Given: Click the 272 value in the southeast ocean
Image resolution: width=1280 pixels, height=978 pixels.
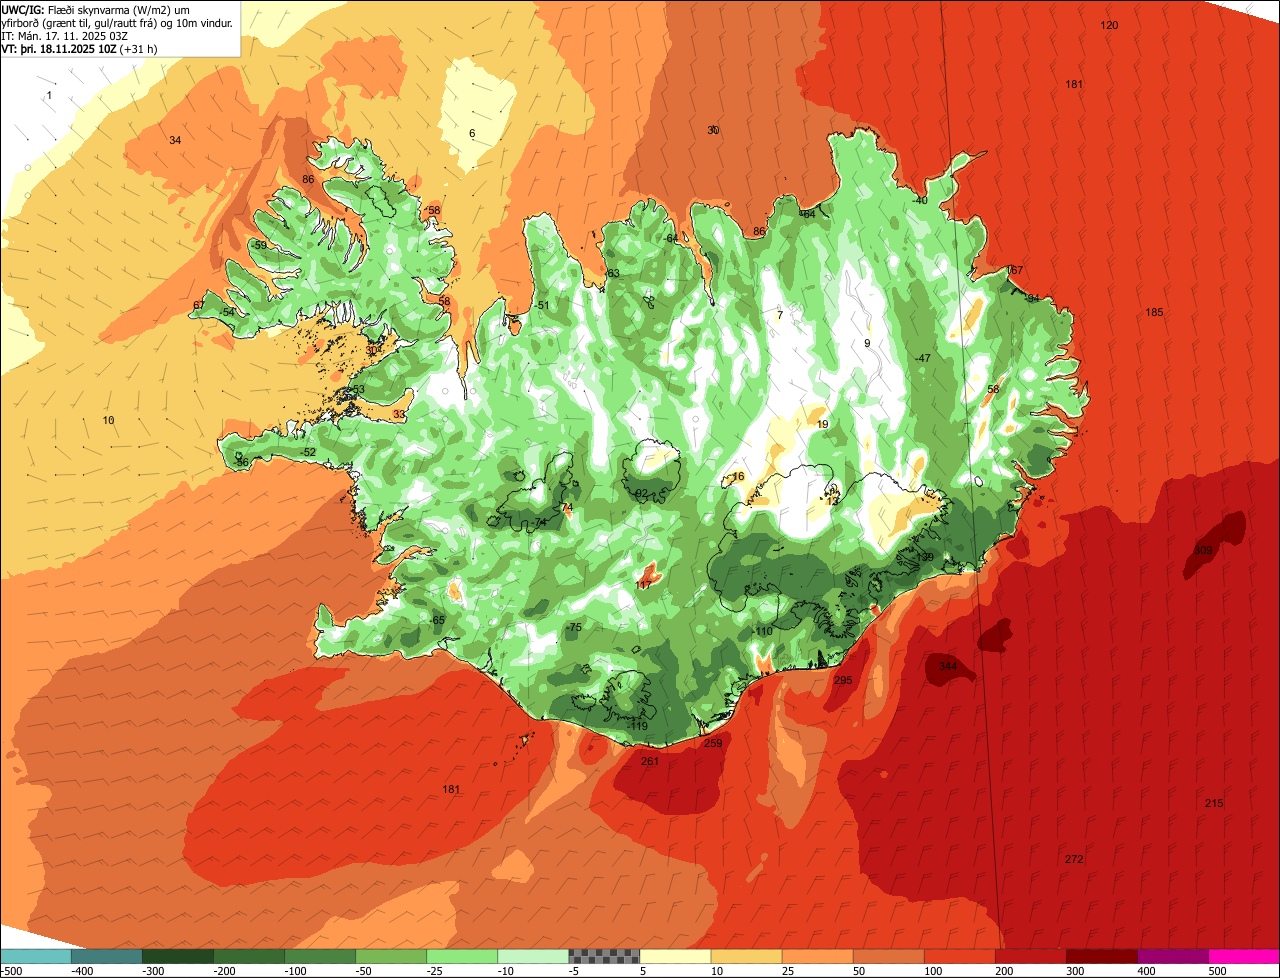Looking at the screenshot, I should click(1074, 859).
